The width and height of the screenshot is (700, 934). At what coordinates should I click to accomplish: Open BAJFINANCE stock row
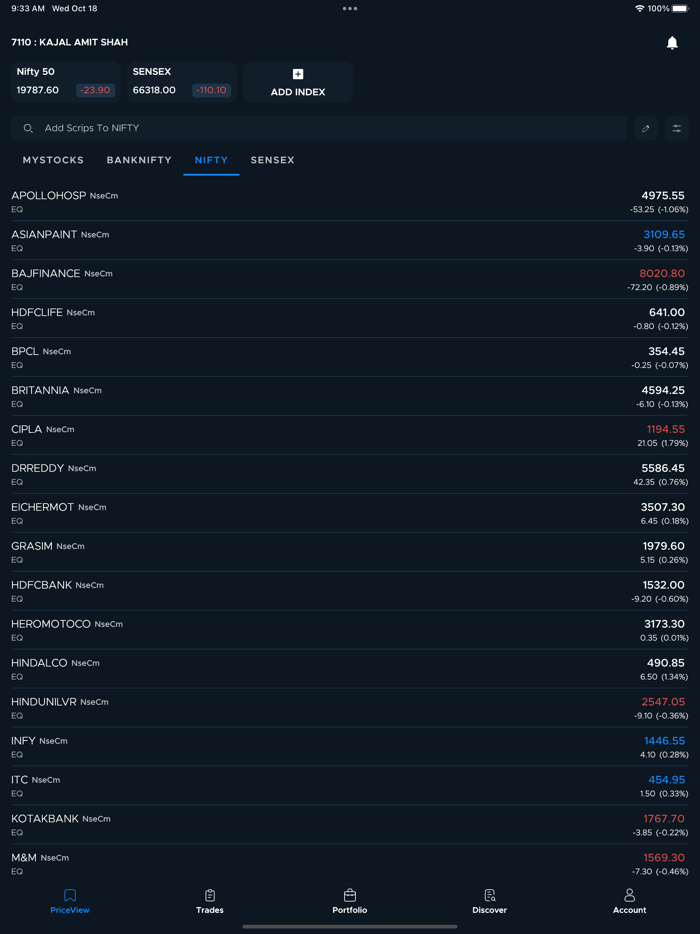coord(350,279)
